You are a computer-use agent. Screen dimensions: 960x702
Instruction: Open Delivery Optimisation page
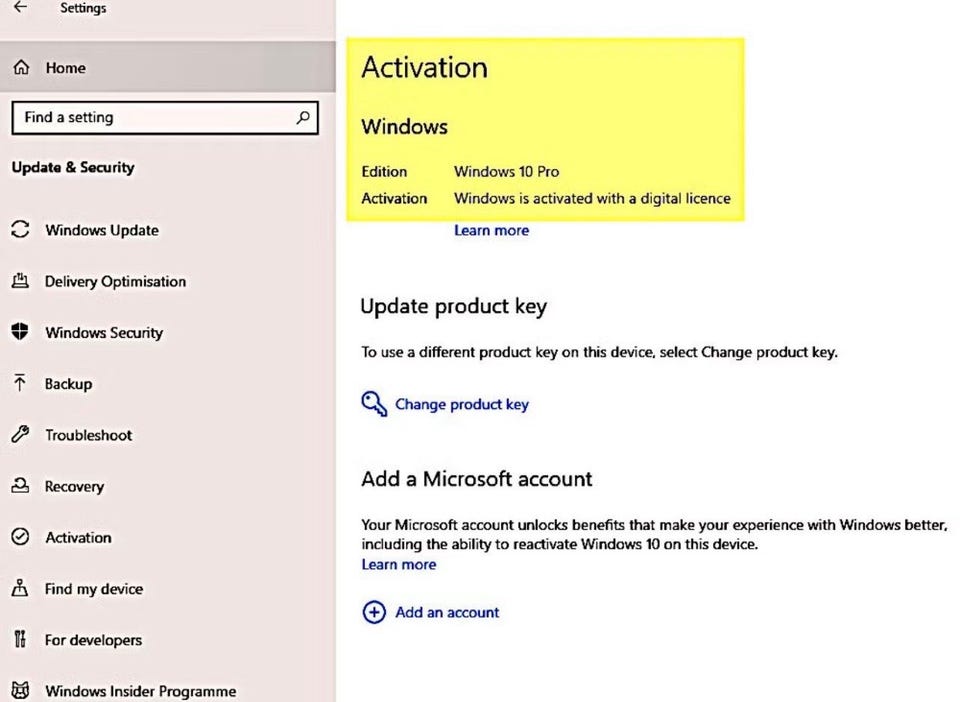(115, 282)
